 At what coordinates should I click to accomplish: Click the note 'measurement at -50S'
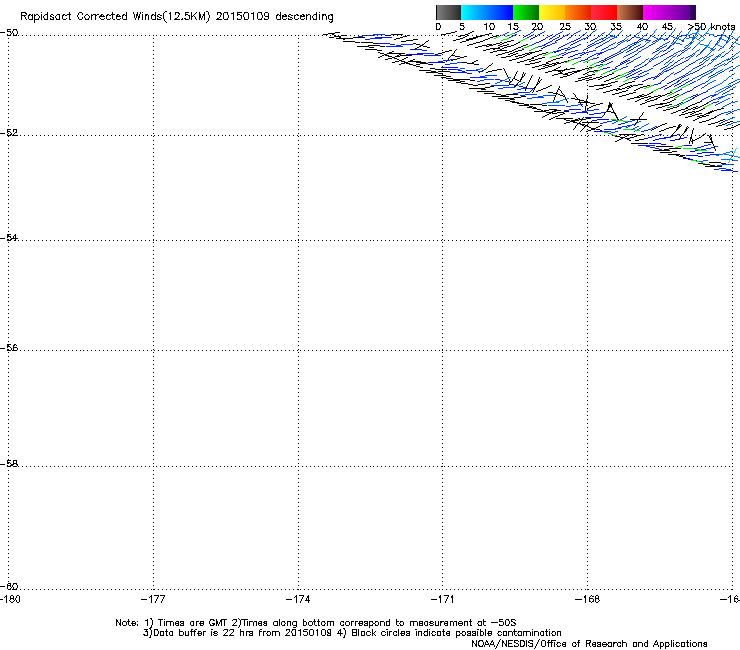pyautogui.click(x=462, y=623)
